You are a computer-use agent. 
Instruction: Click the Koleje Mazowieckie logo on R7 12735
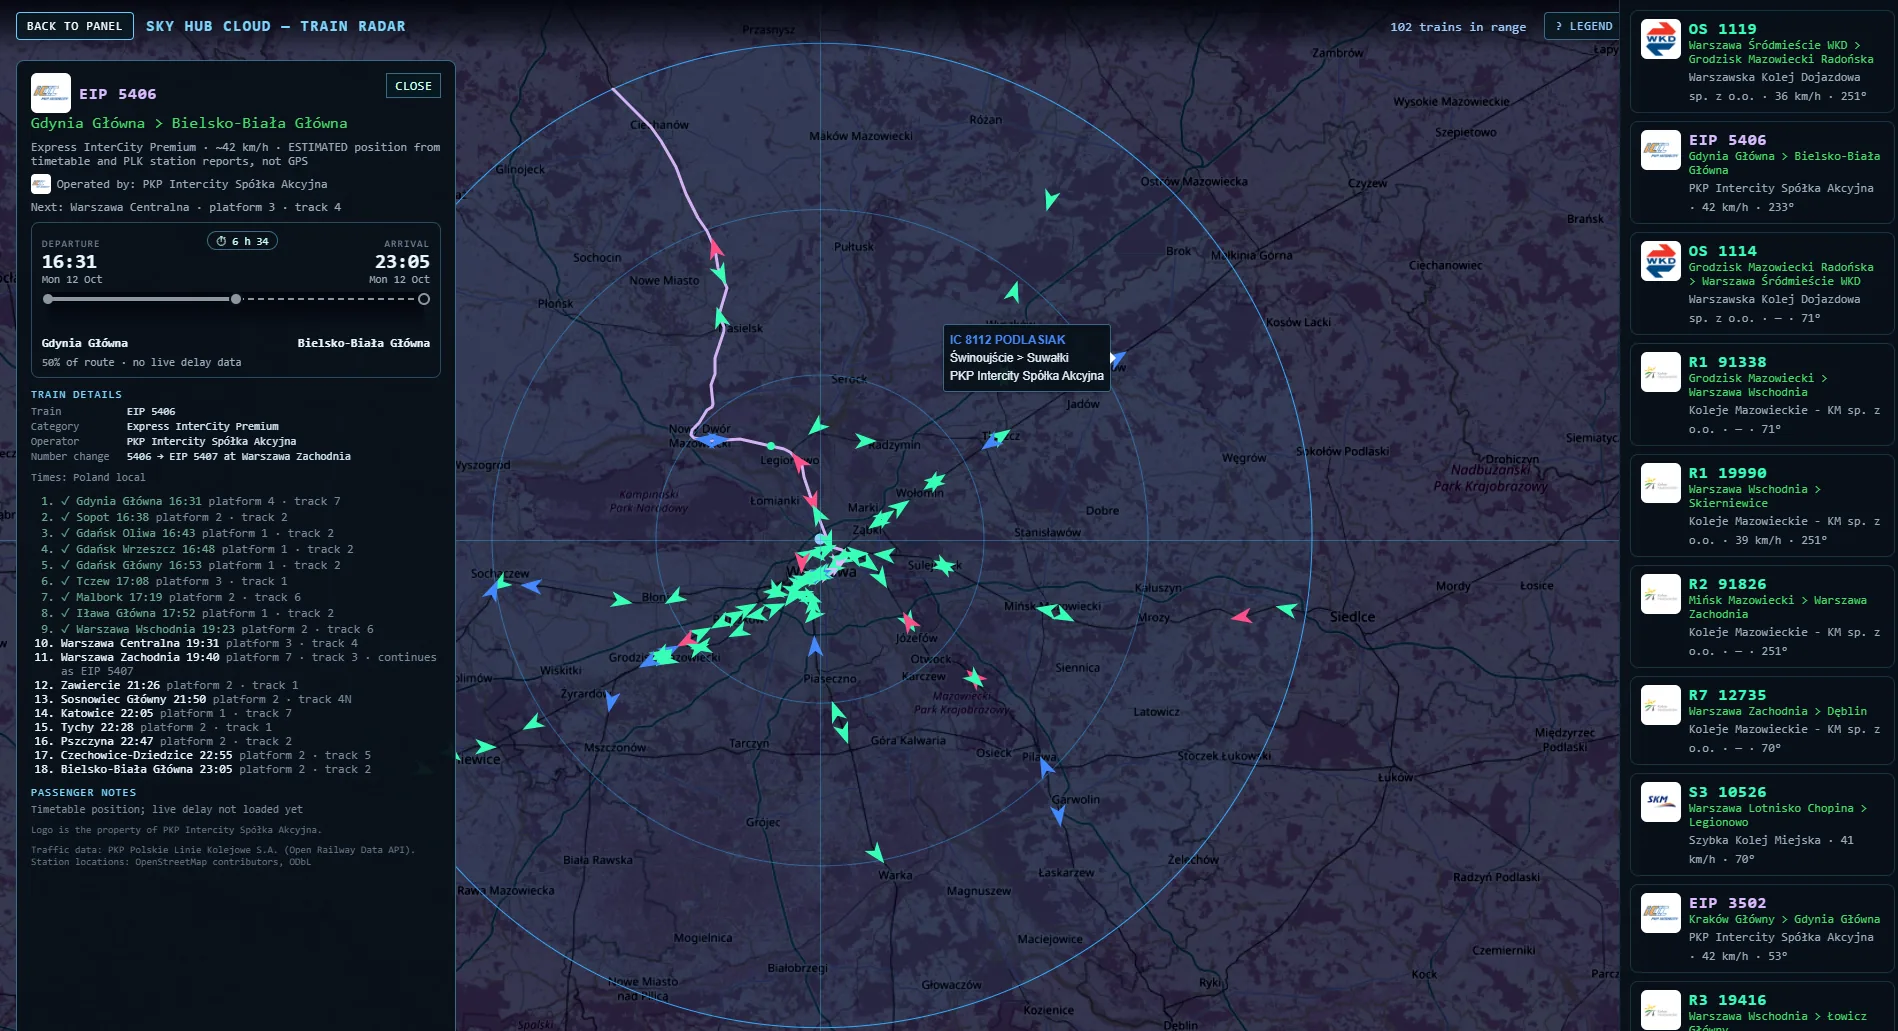[1661, 706]
